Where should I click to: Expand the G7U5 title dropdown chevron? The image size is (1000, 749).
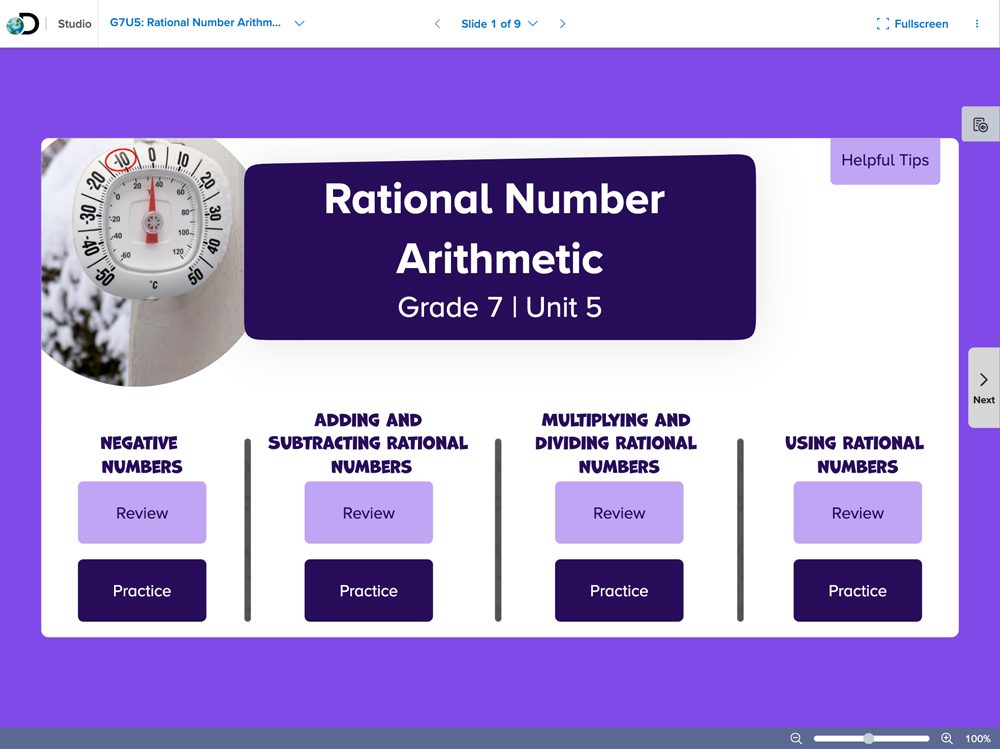(x=299, y=24)
